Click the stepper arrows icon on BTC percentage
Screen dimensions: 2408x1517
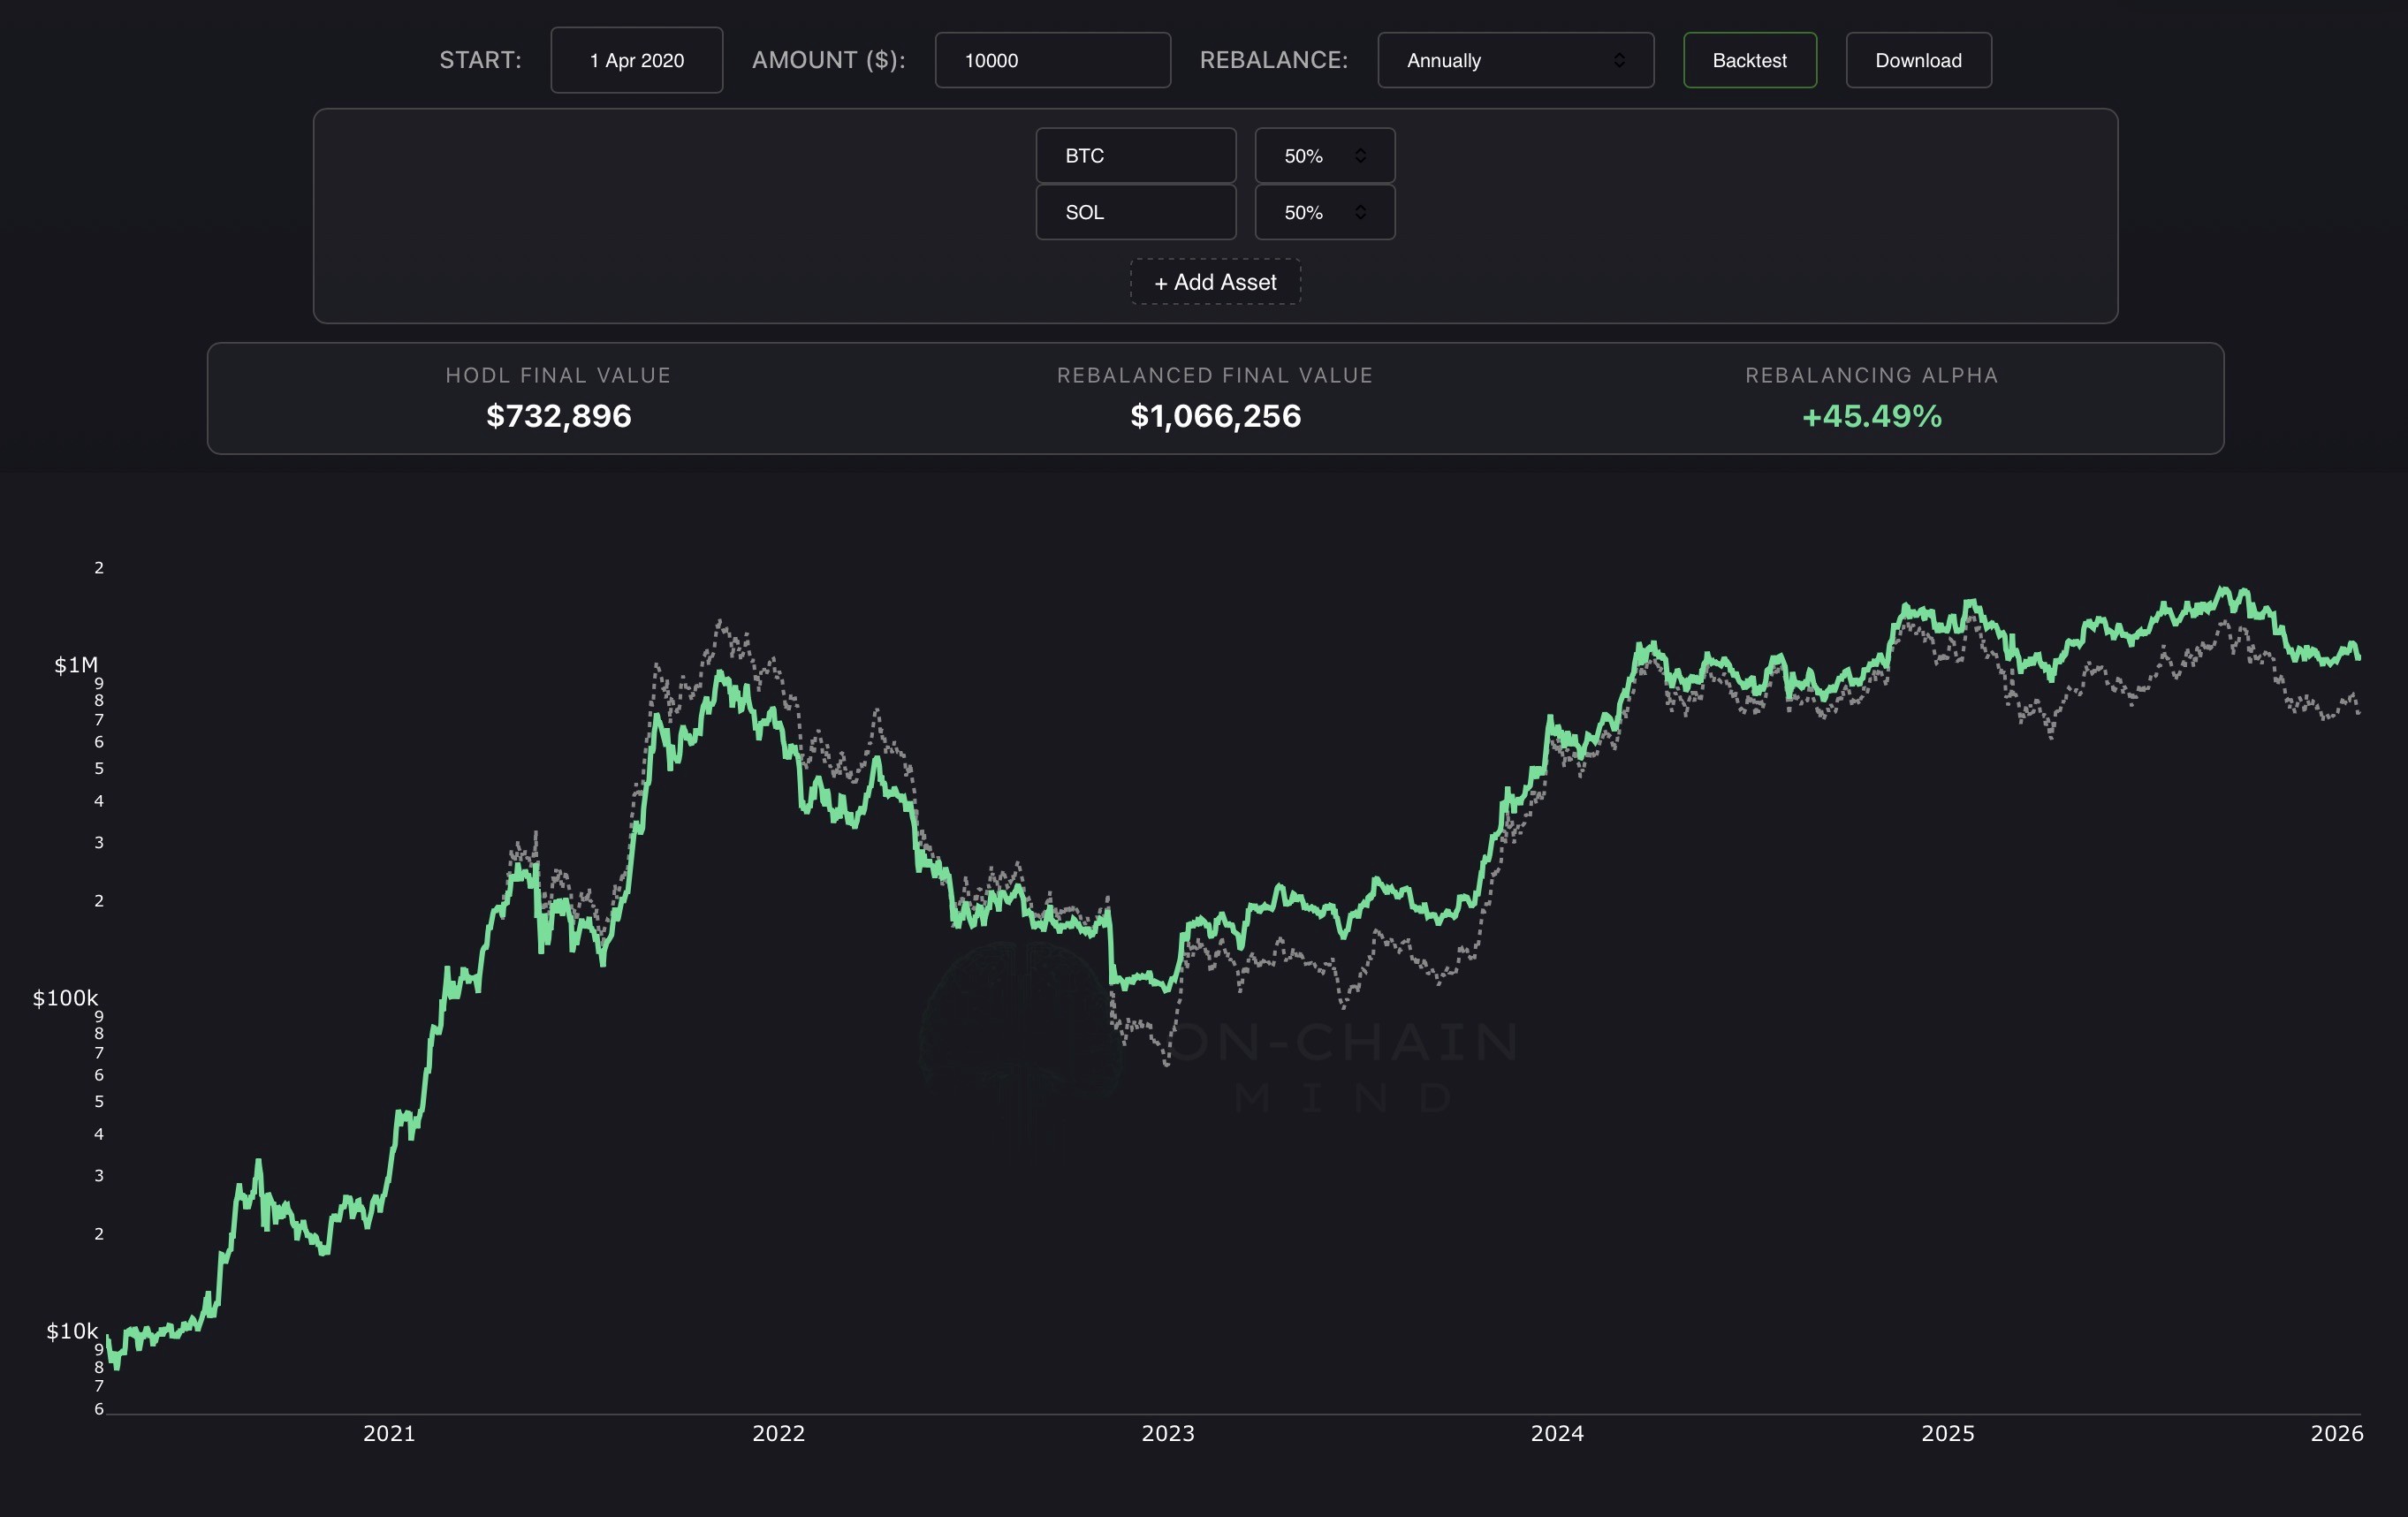[x=1360, y=156]
